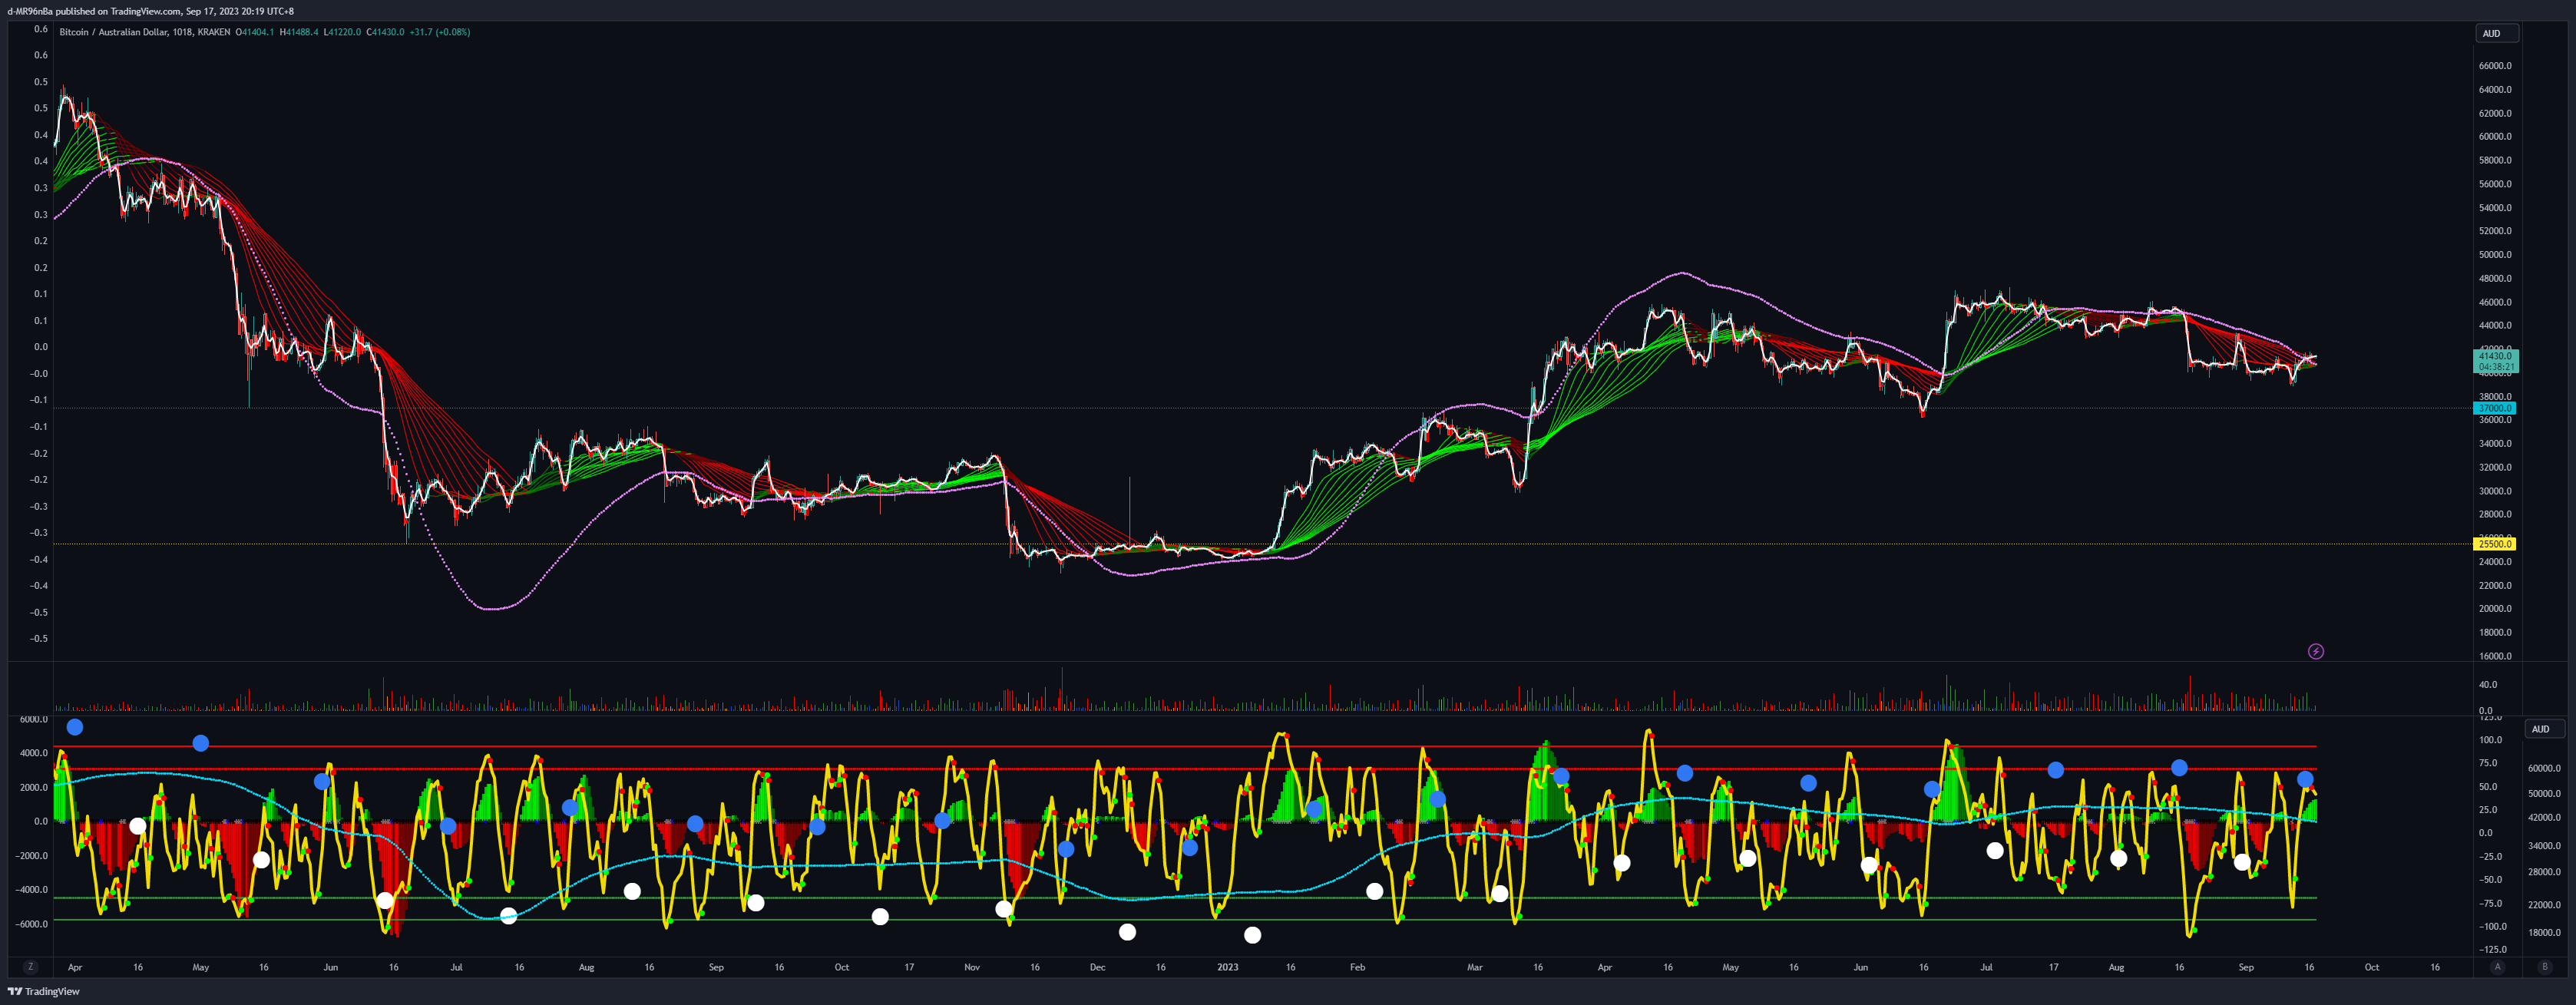The image size is (2576, 1005).
Task: Click the 66000.0 price scale label
Action: [2495, 66]
